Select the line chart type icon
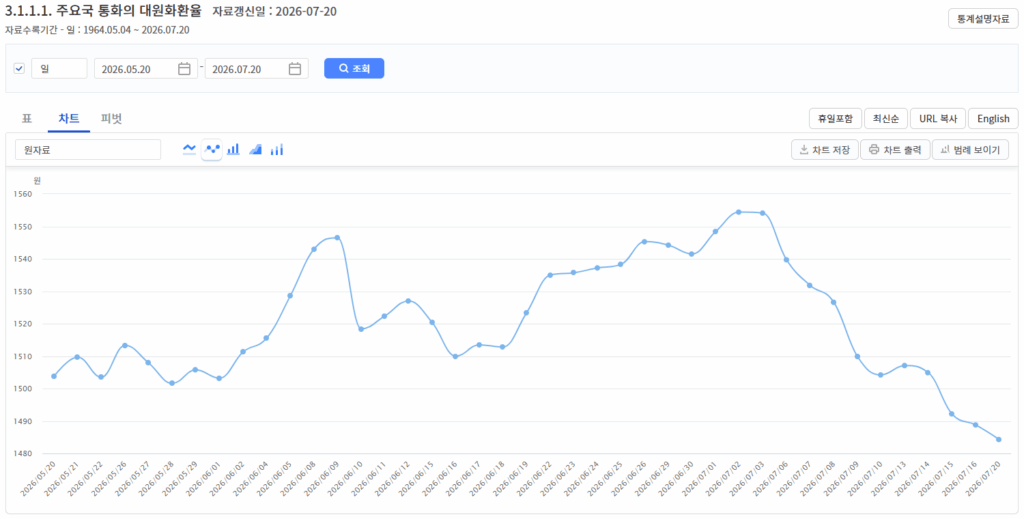Viewport: 1024px width, 519px height. tap(189, 149)
